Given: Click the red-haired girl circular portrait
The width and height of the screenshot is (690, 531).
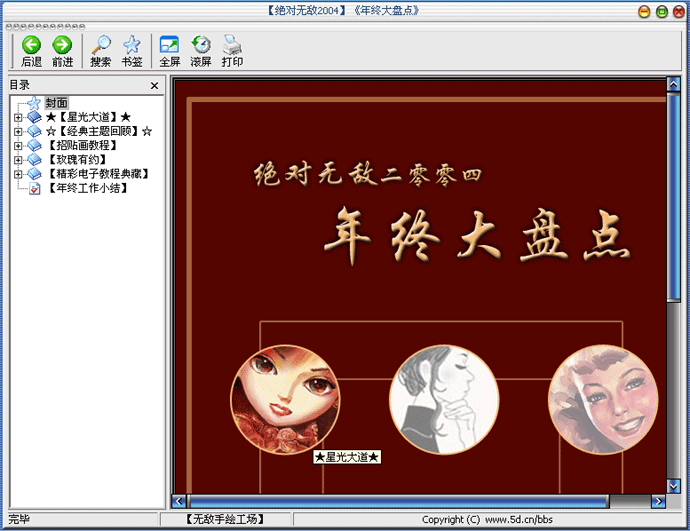Looking at the screenshot, I should pos(285,399).
